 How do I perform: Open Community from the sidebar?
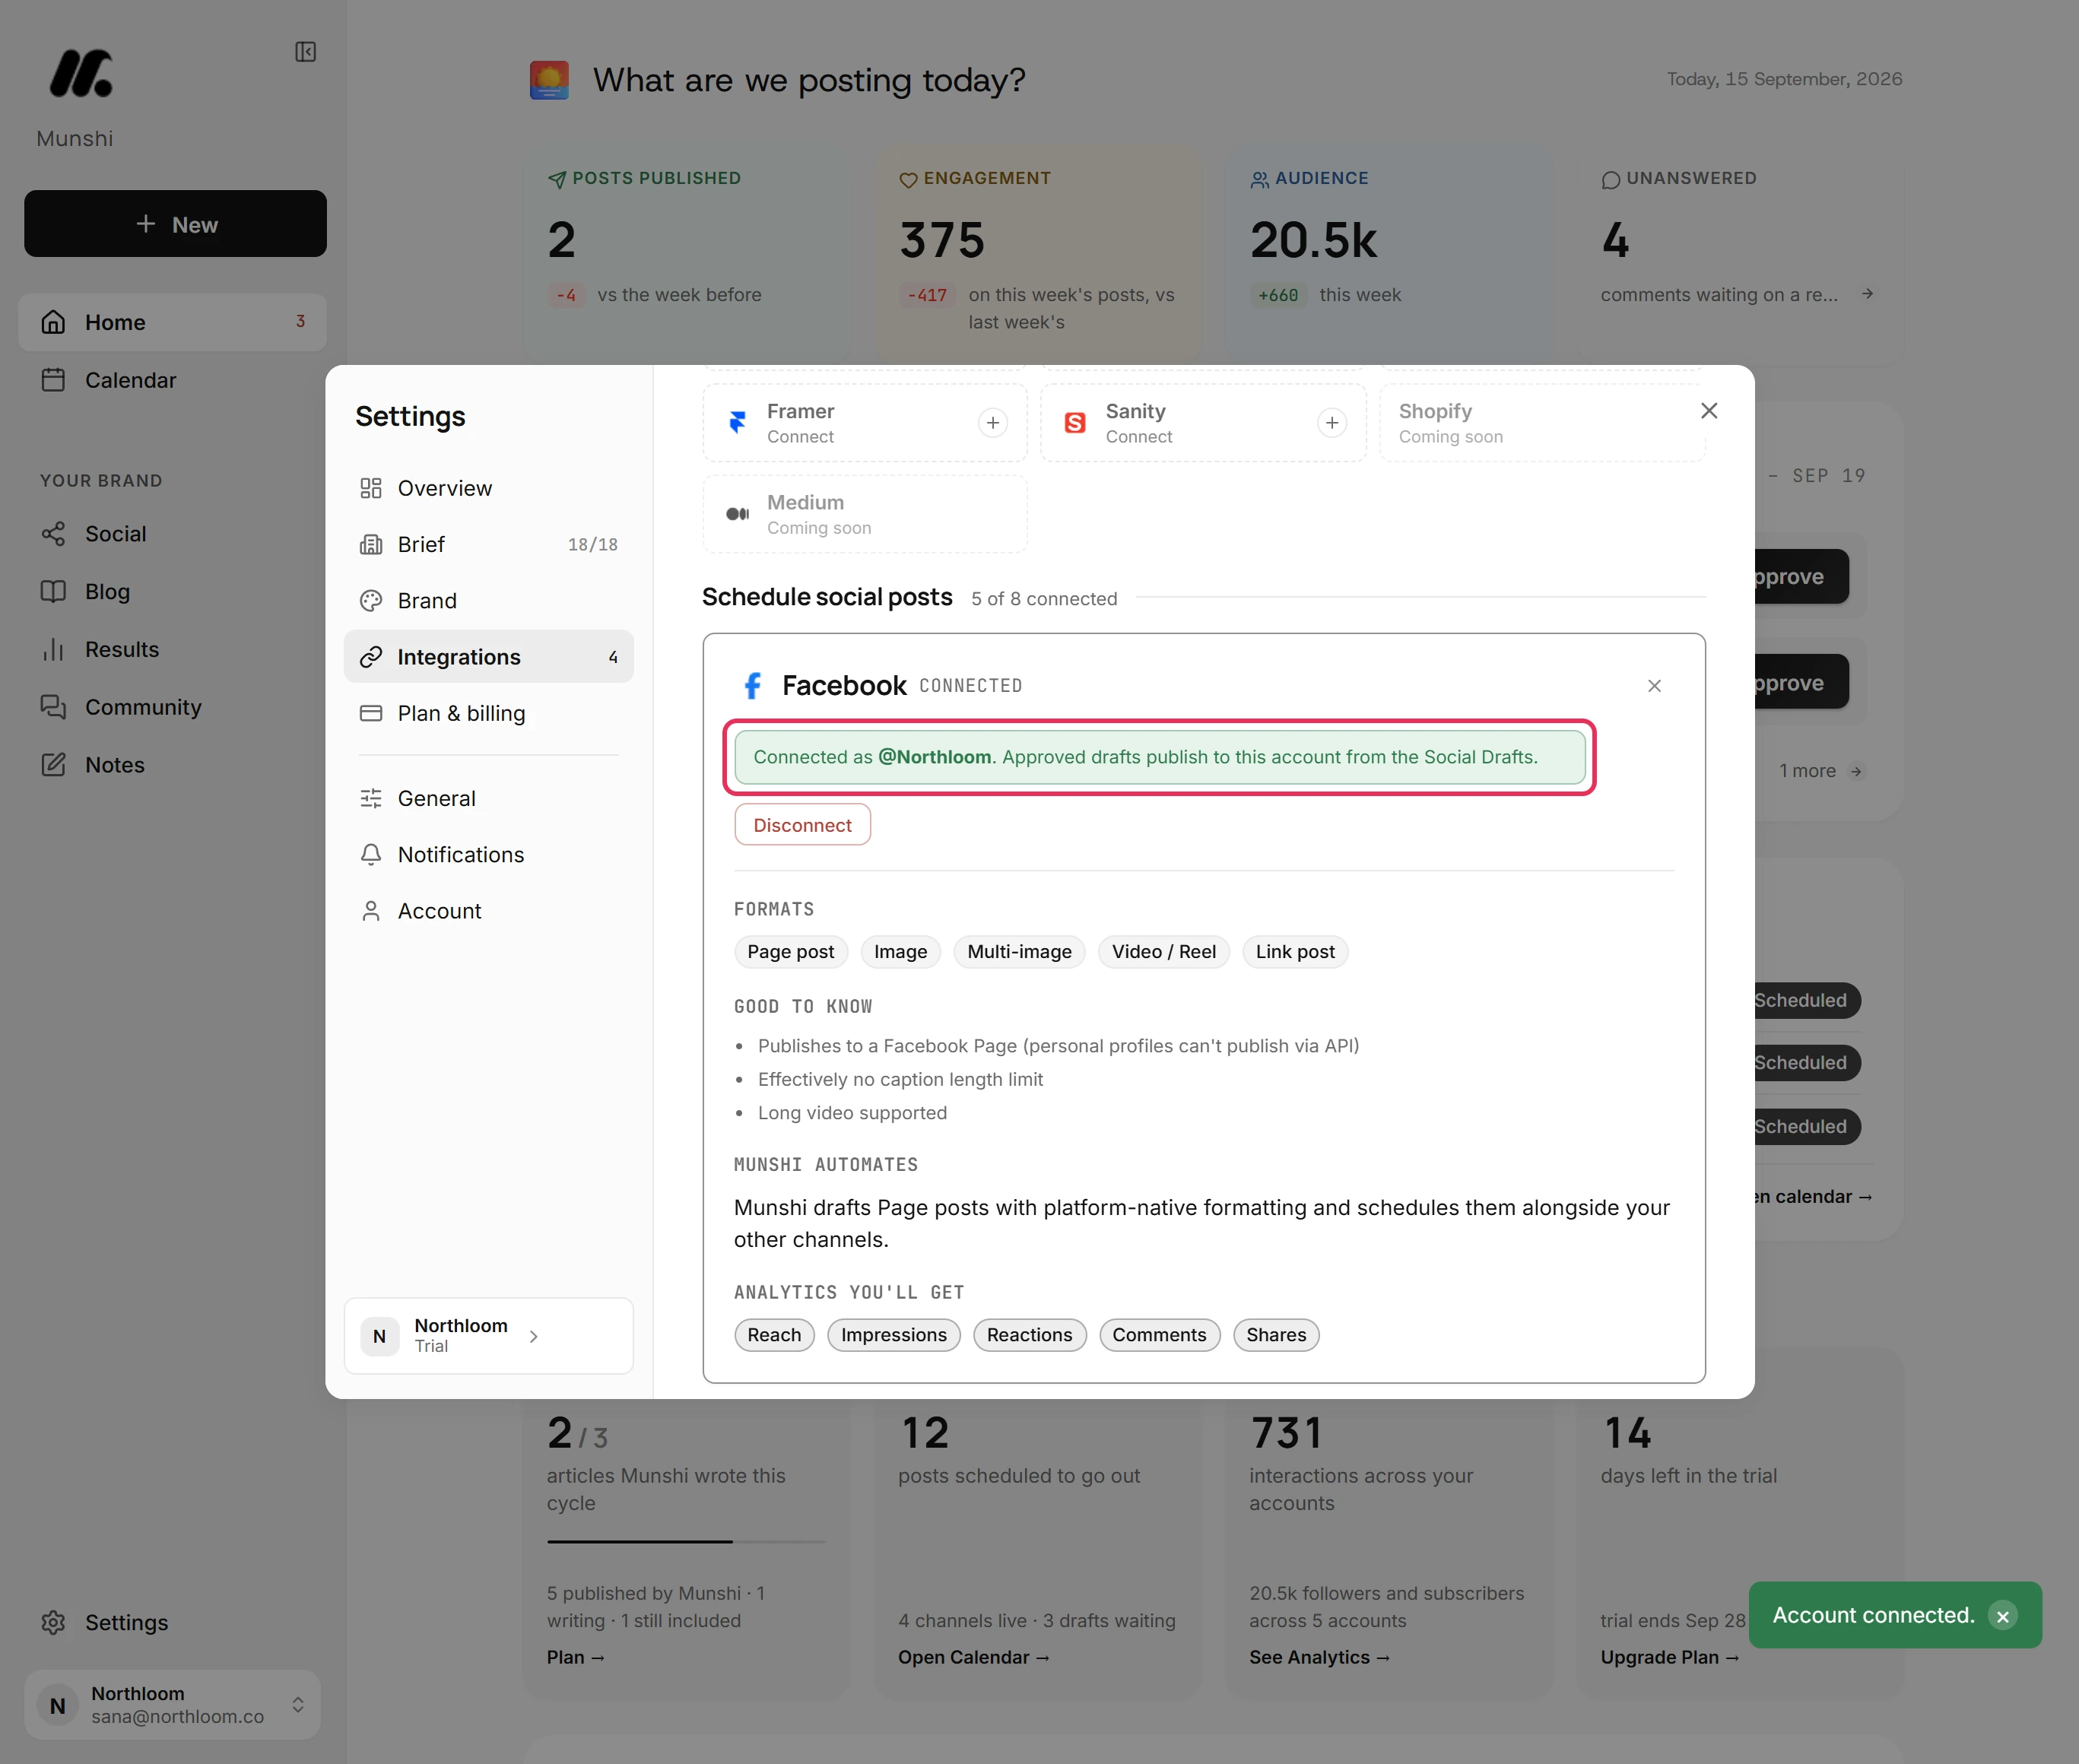[x=173, y=707]
